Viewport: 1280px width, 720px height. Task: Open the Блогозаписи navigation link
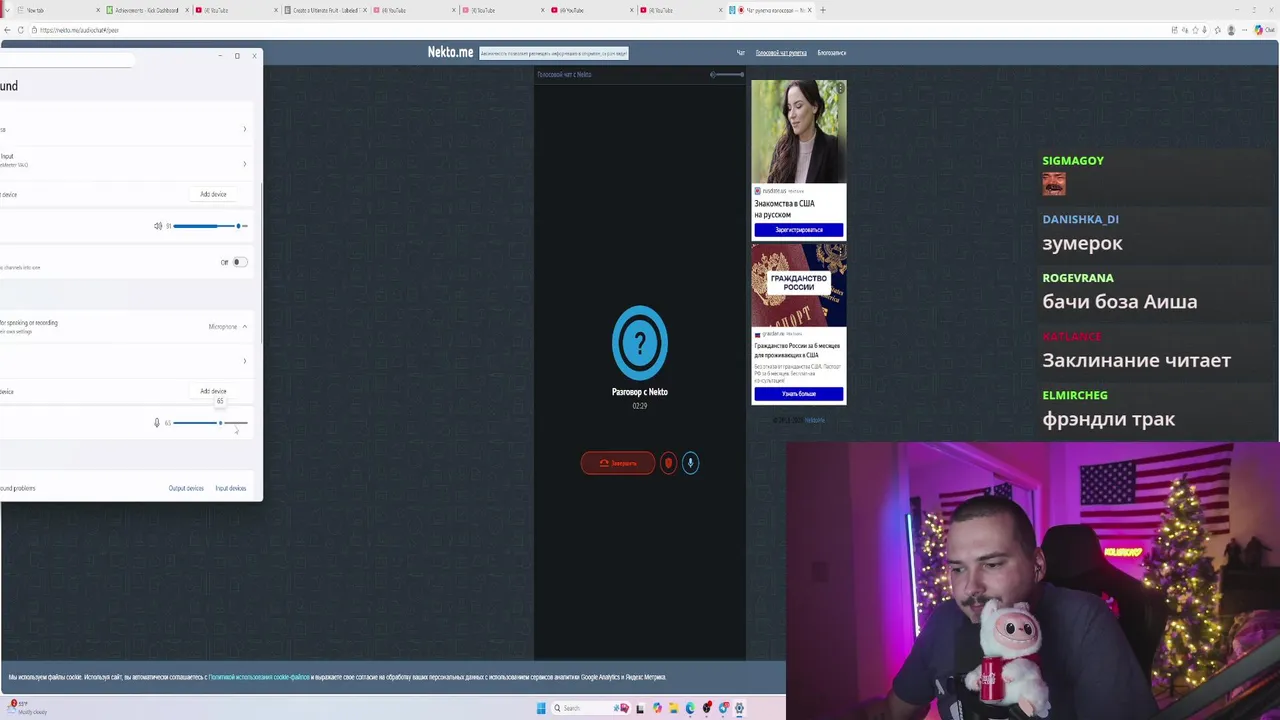click(831, 53)
